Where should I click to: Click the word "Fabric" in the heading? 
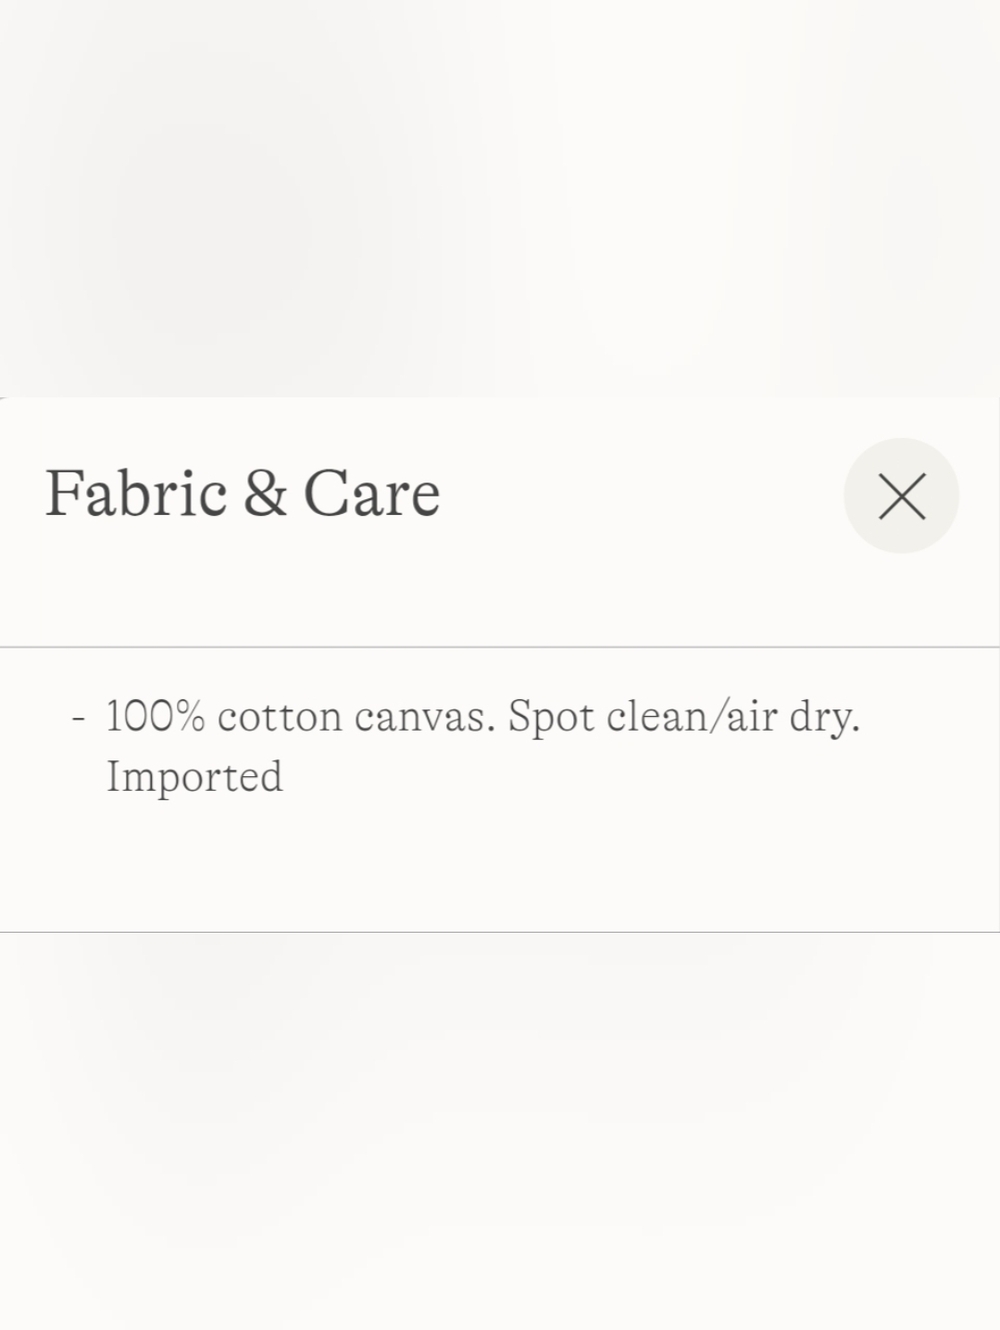[136, 493]
